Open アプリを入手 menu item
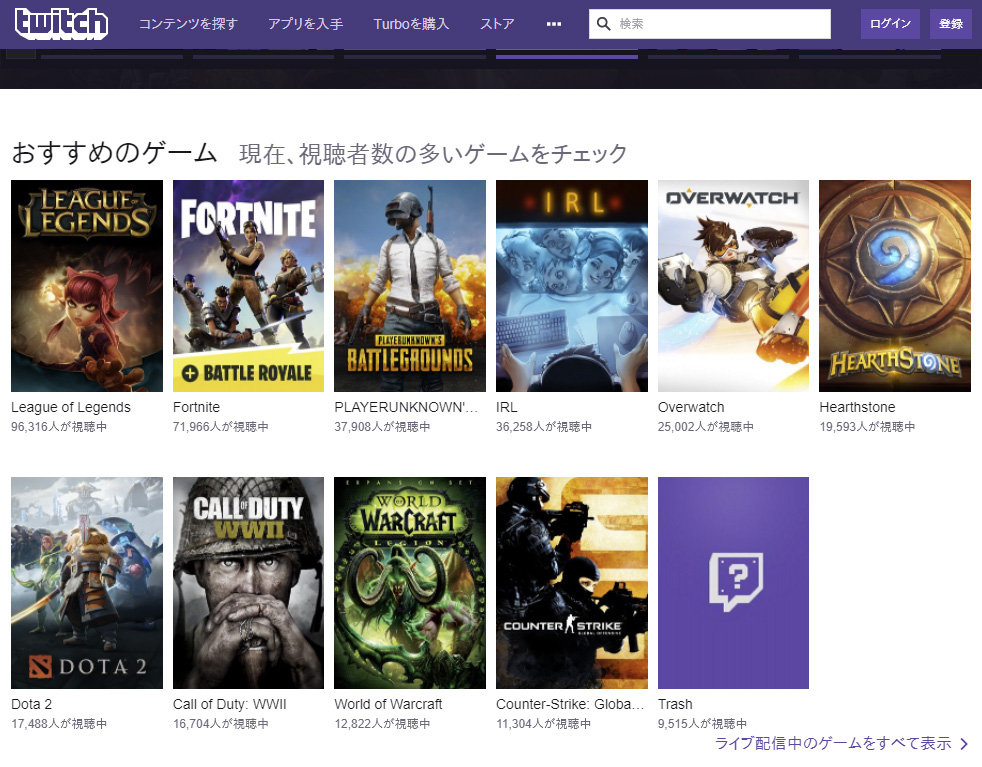 [x=306, y=24]
